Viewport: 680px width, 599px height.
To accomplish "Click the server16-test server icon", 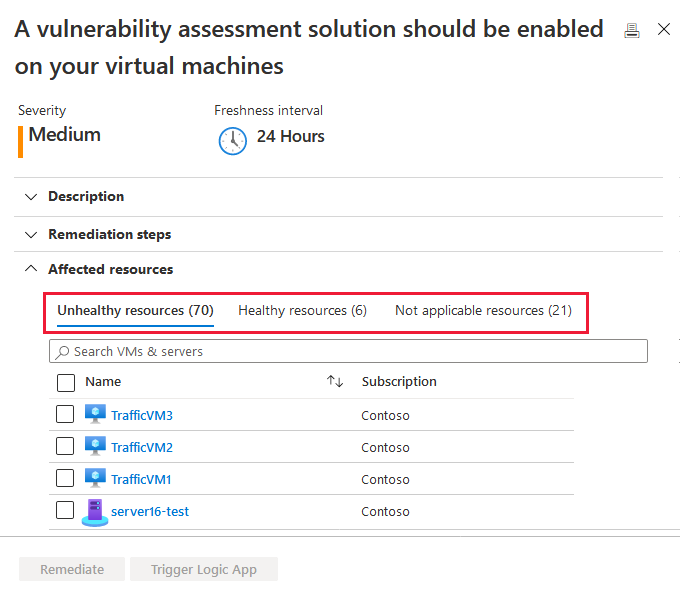I will click(x=95, y=512).
